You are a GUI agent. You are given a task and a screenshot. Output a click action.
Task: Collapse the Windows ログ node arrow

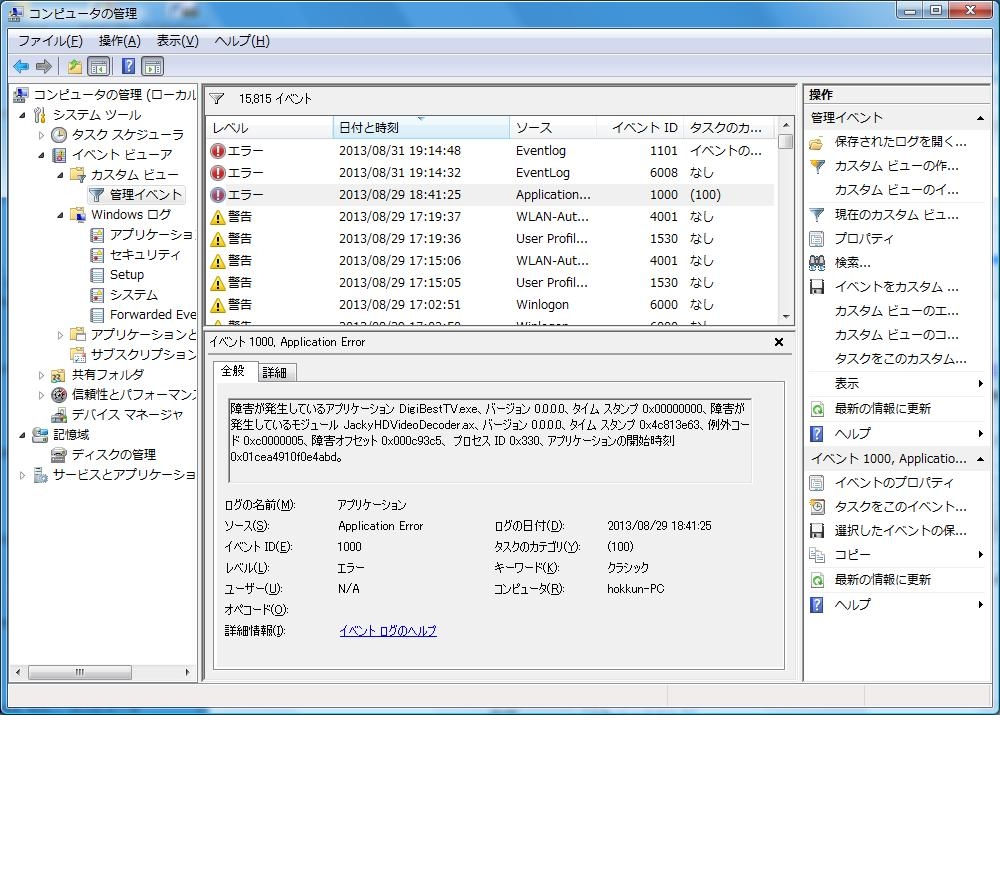point(60,215)
